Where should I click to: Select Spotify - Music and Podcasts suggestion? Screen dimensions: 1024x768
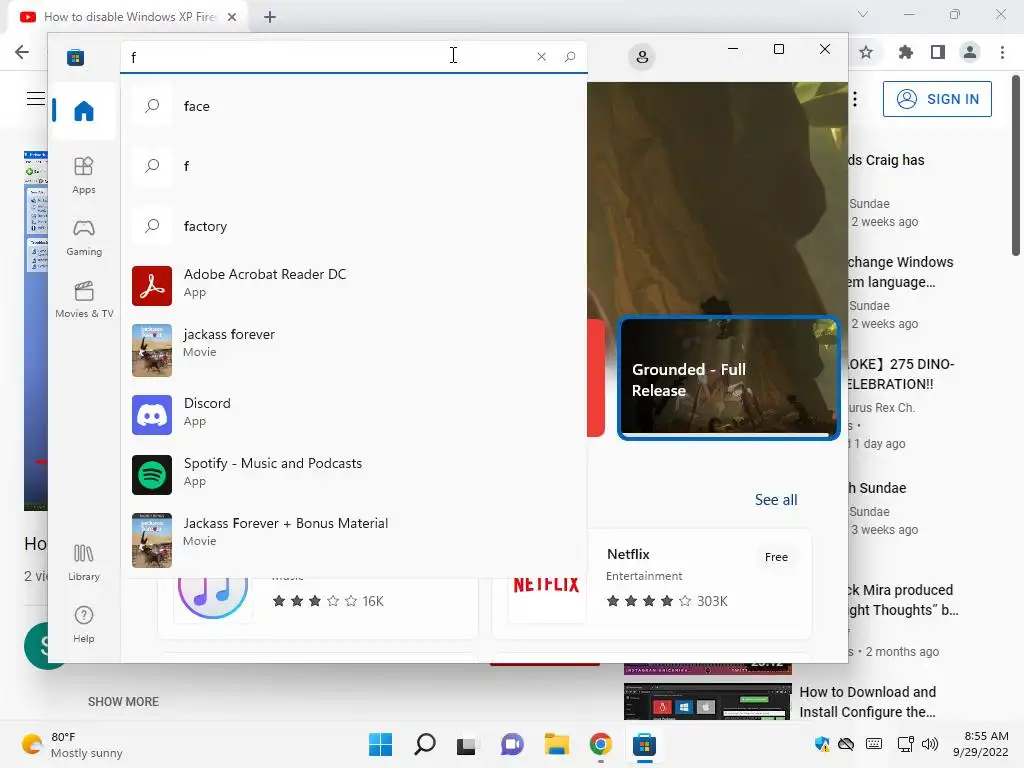click(x=353, y=474)
